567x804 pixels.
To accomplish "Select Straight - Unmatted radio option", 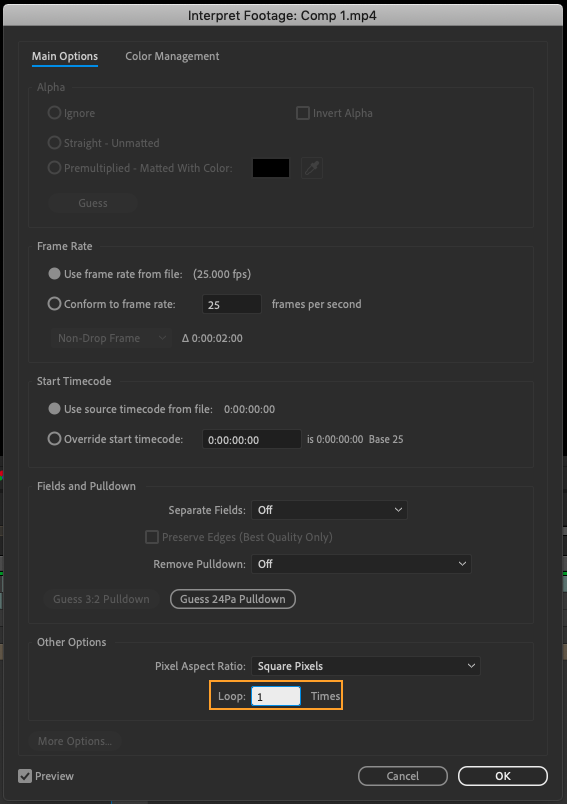I will tap(54, 143).
